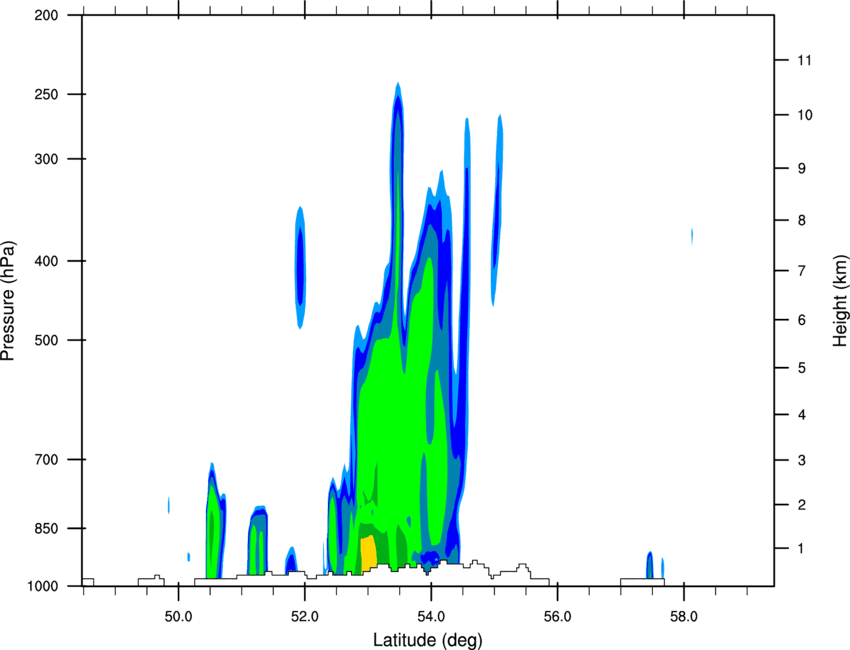Pick height tick label 6
Screen dimensions: 850x650
(802, 320)
